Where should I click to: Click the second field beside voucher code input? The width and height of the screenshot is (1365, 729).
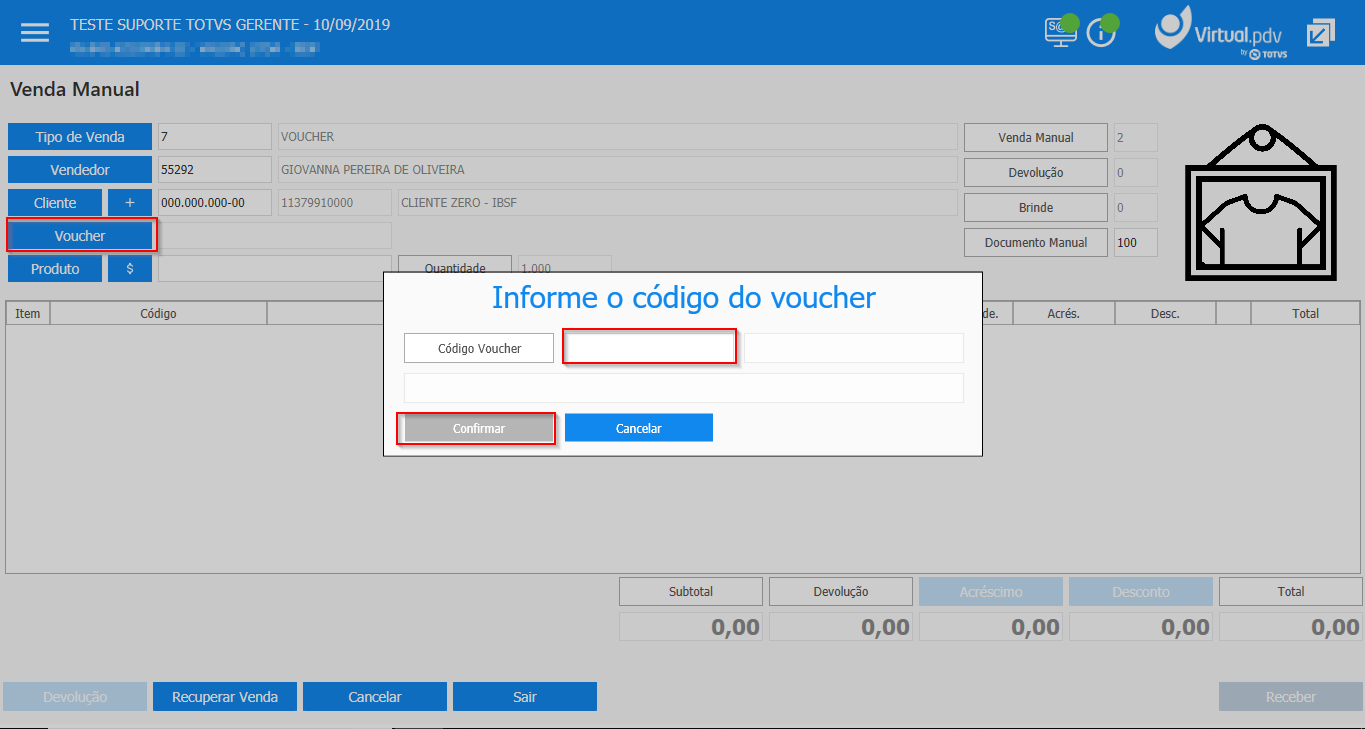tap(854, 348)
